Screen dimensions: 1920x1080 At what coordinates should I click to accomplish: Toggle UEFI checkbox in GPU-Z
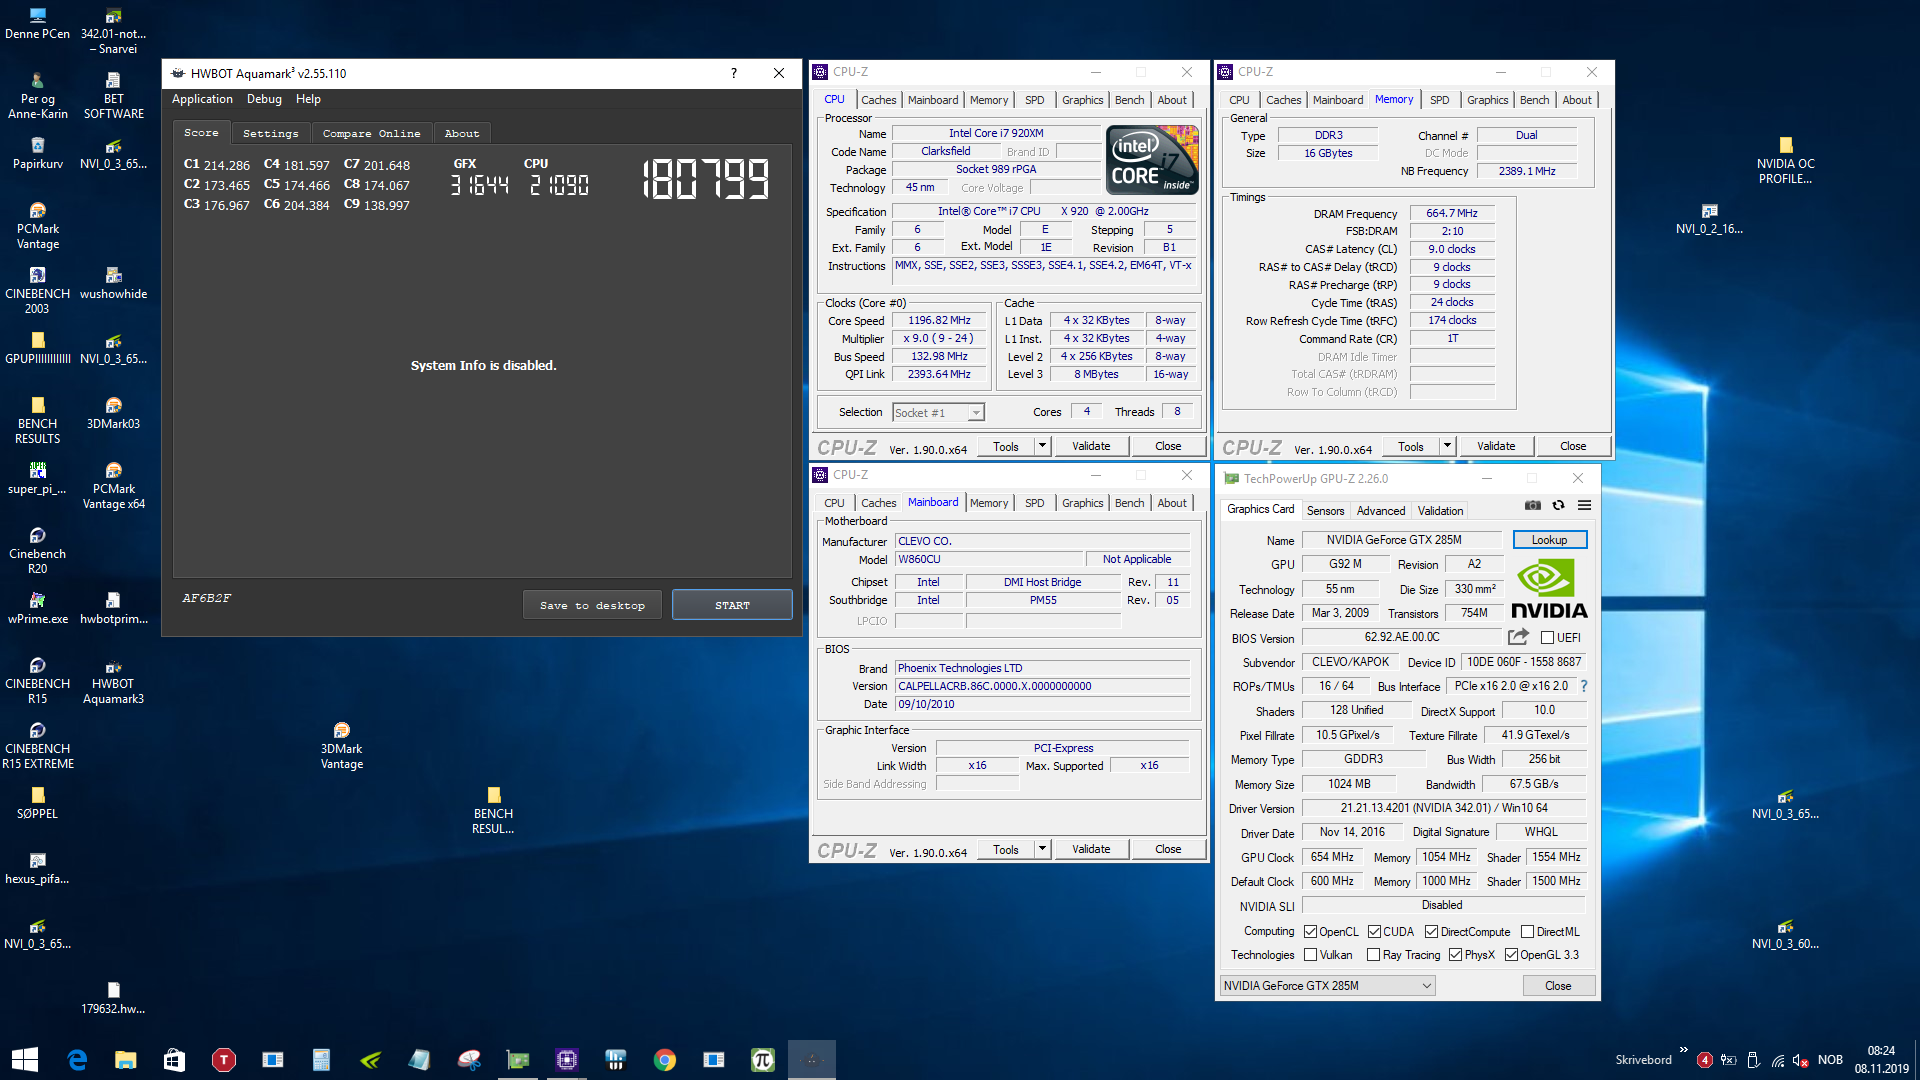click(1547, 638)
